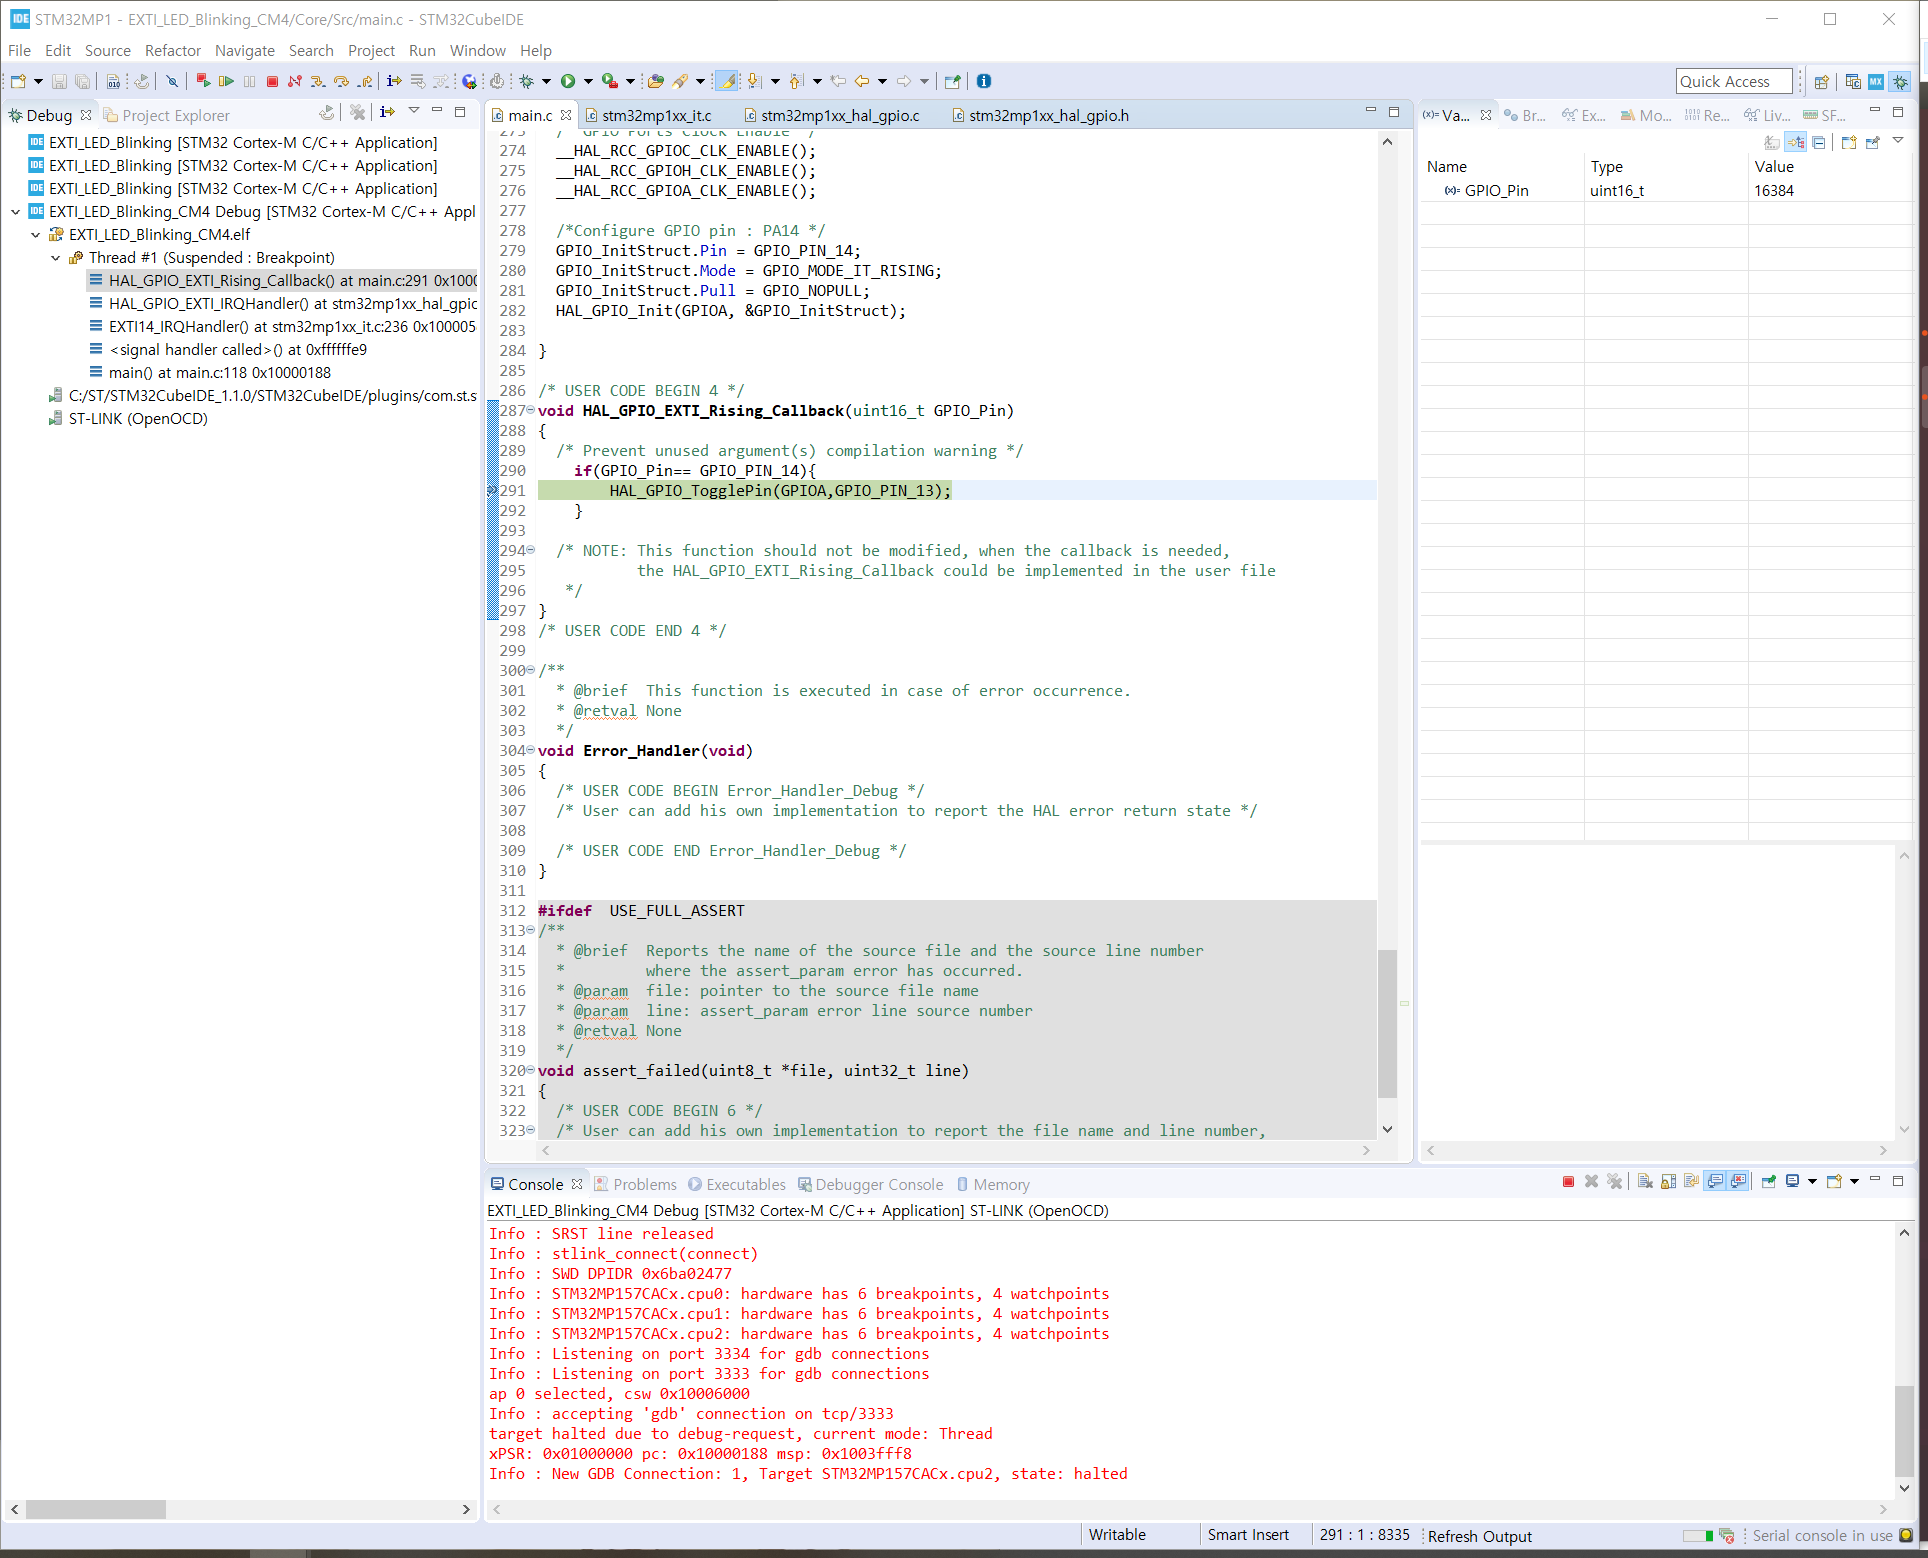
Task: Click the Terminate and Relaunch icon
Action: (x=203, y=81)
